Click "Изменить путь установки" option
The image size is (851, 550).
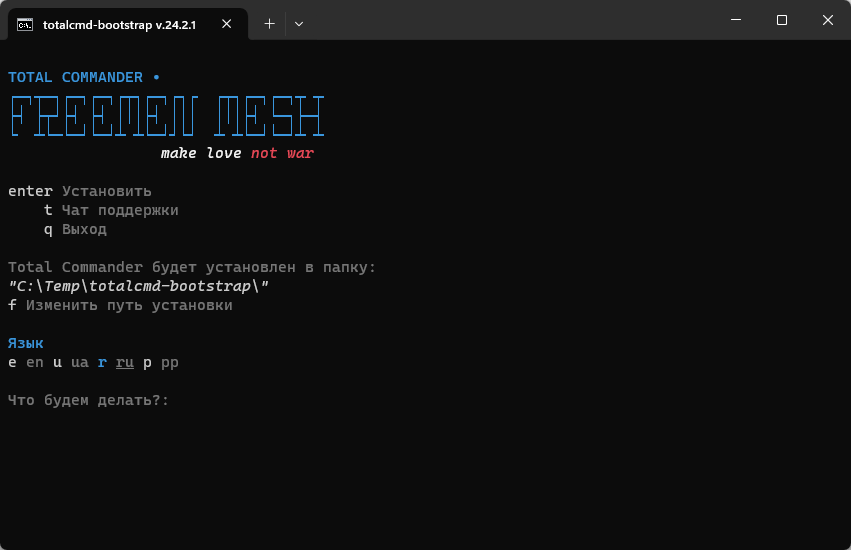(129, 305)
